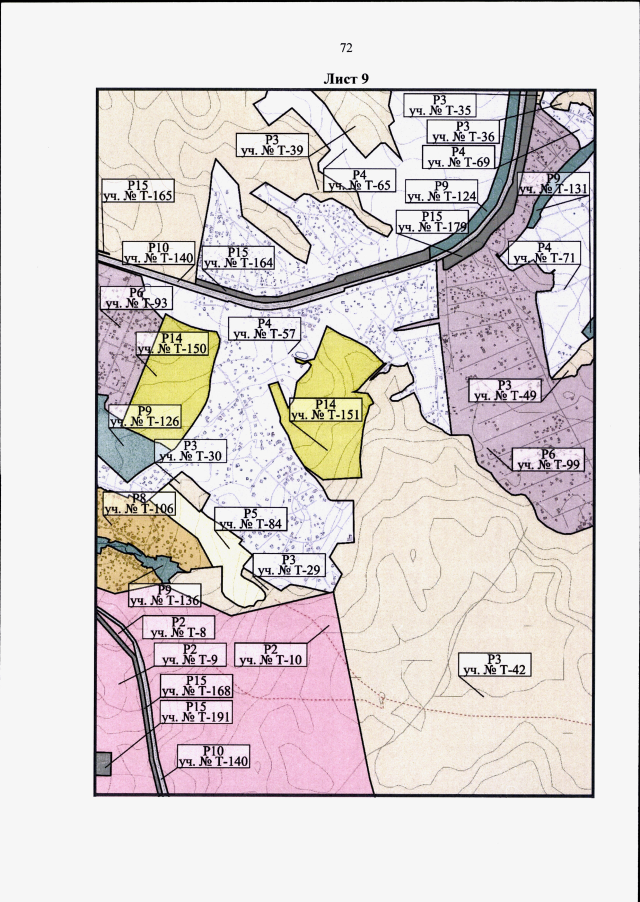The width and height of the screenshot is (640, 902).
Task: Select the P5 'уч. № Т-84' label
Action: tap(249, 523)
